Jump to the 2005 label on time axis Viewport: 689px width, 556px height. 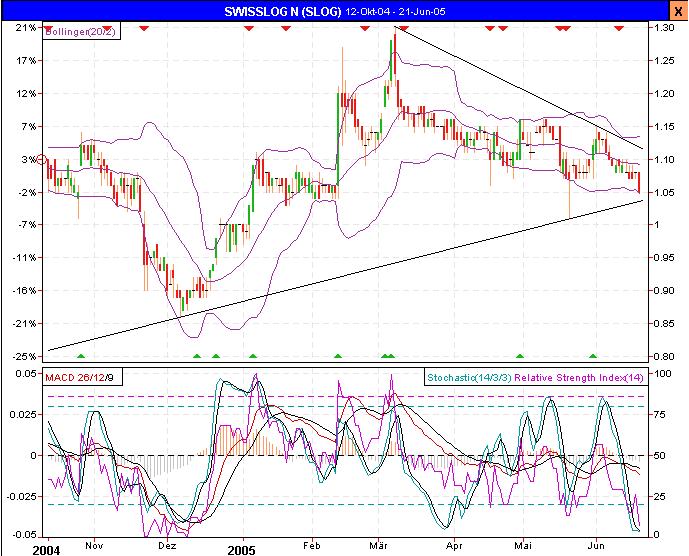(242, 549)
